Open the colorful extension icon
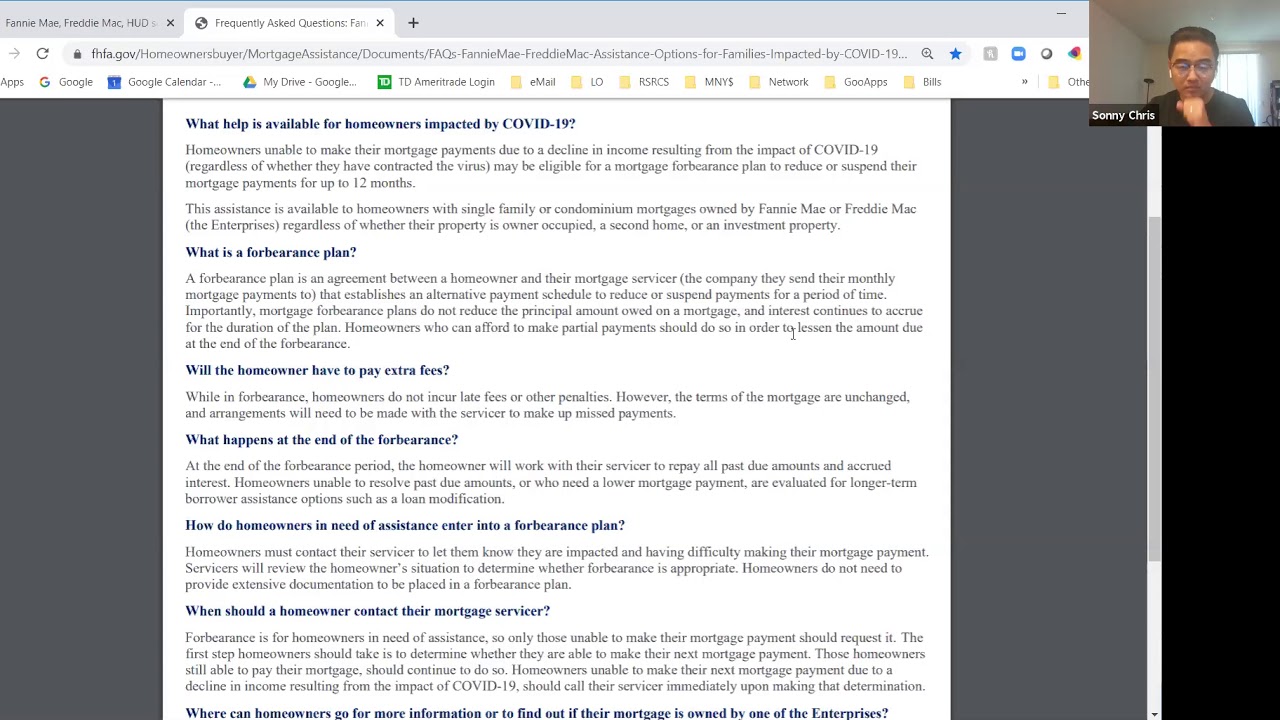The image size is (1280, 720). pos(1074,54)
